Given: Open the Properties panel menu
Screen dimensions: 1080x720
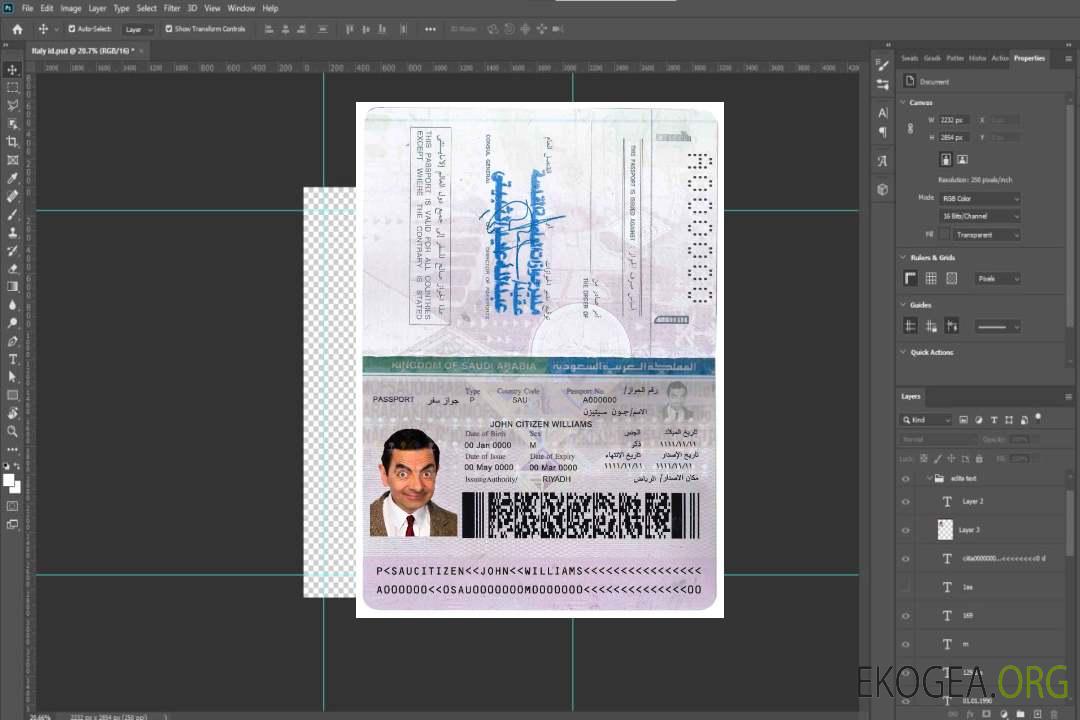Looking at the screenshot, I should pos(1068,59).
